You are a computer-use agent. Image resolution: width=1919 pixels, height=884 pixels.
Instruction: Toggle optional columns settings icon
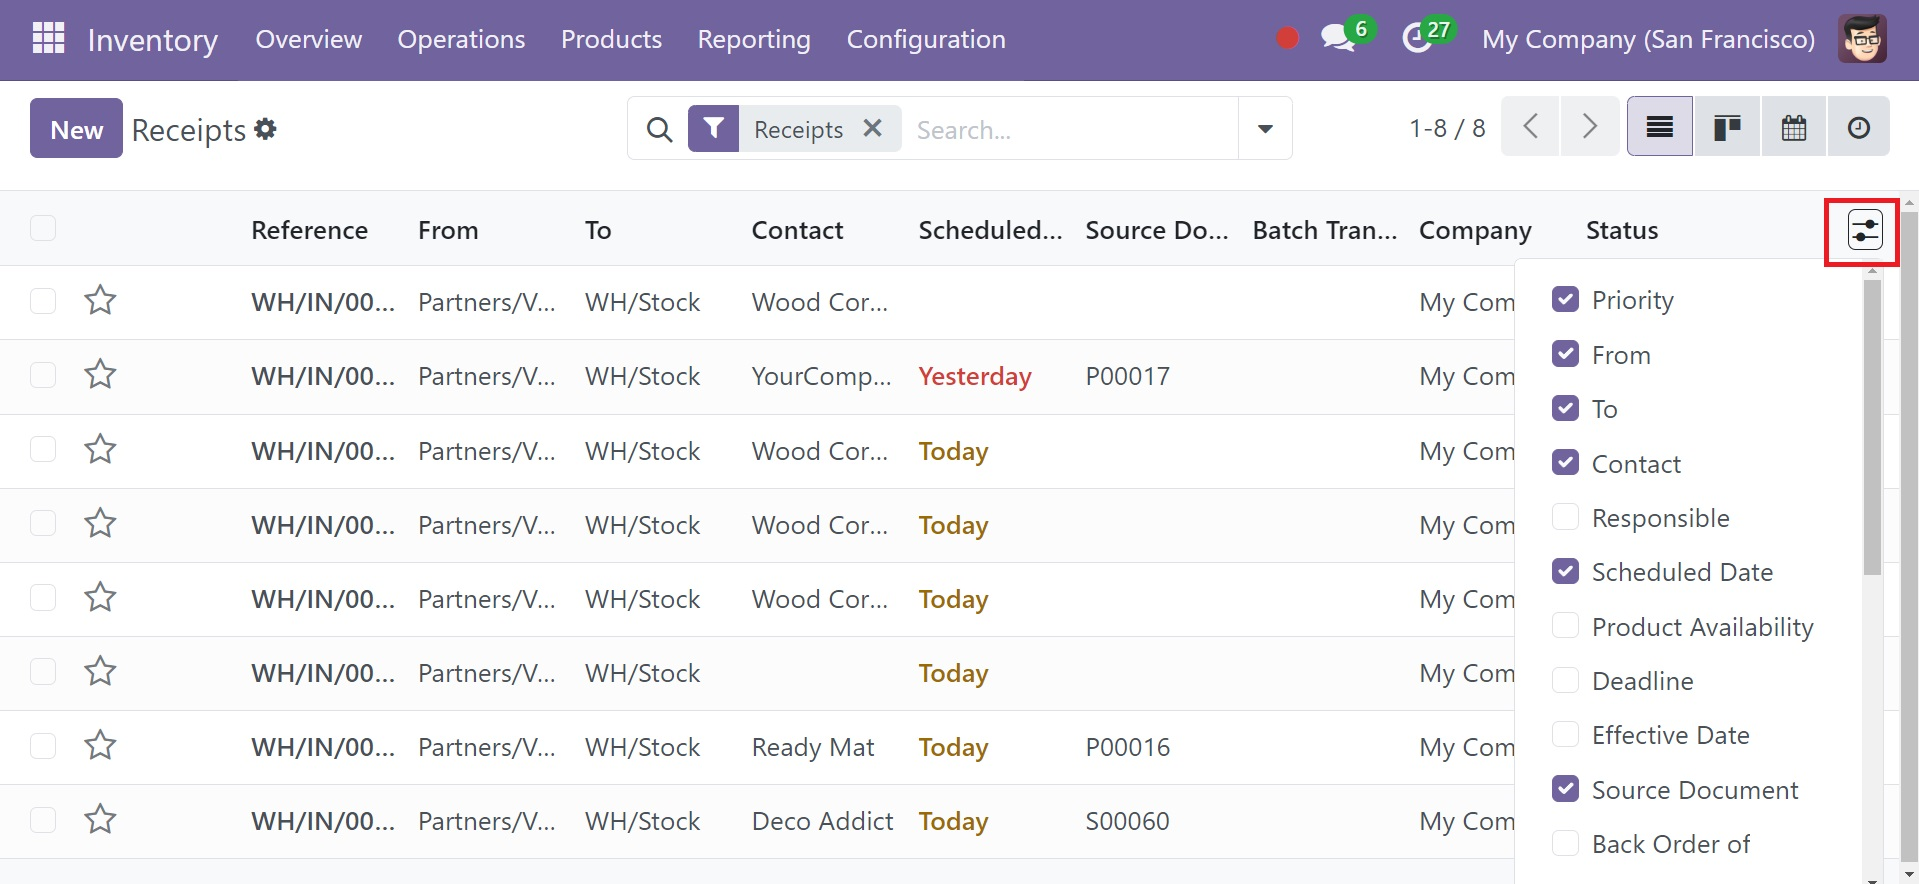pos(1864,230)
